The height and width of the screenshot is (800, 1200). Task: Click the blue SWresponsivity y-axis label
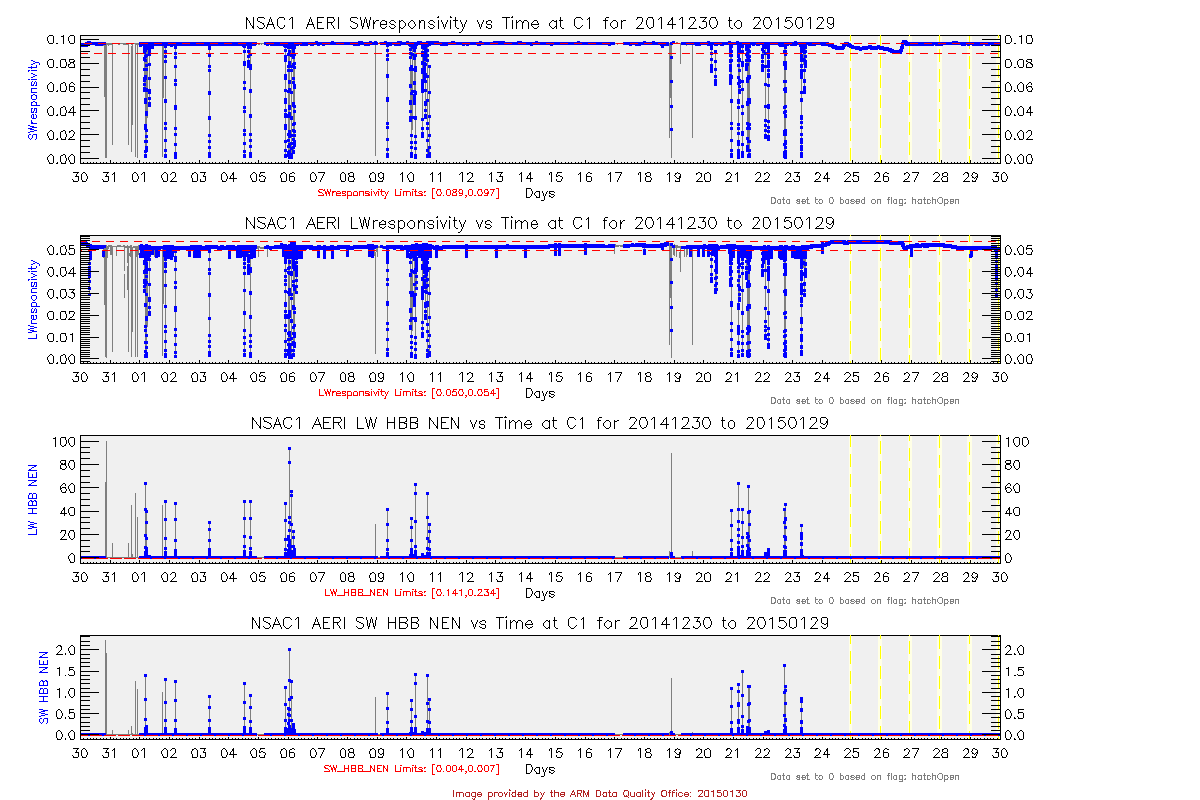33,99
